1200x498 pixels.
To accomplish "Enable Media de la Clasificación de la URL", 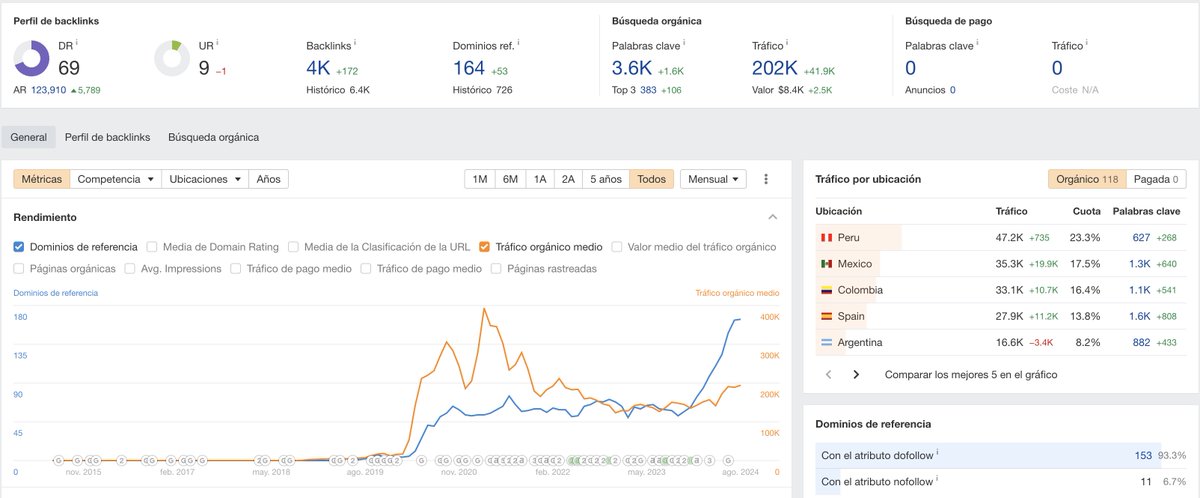I will 294,246.
